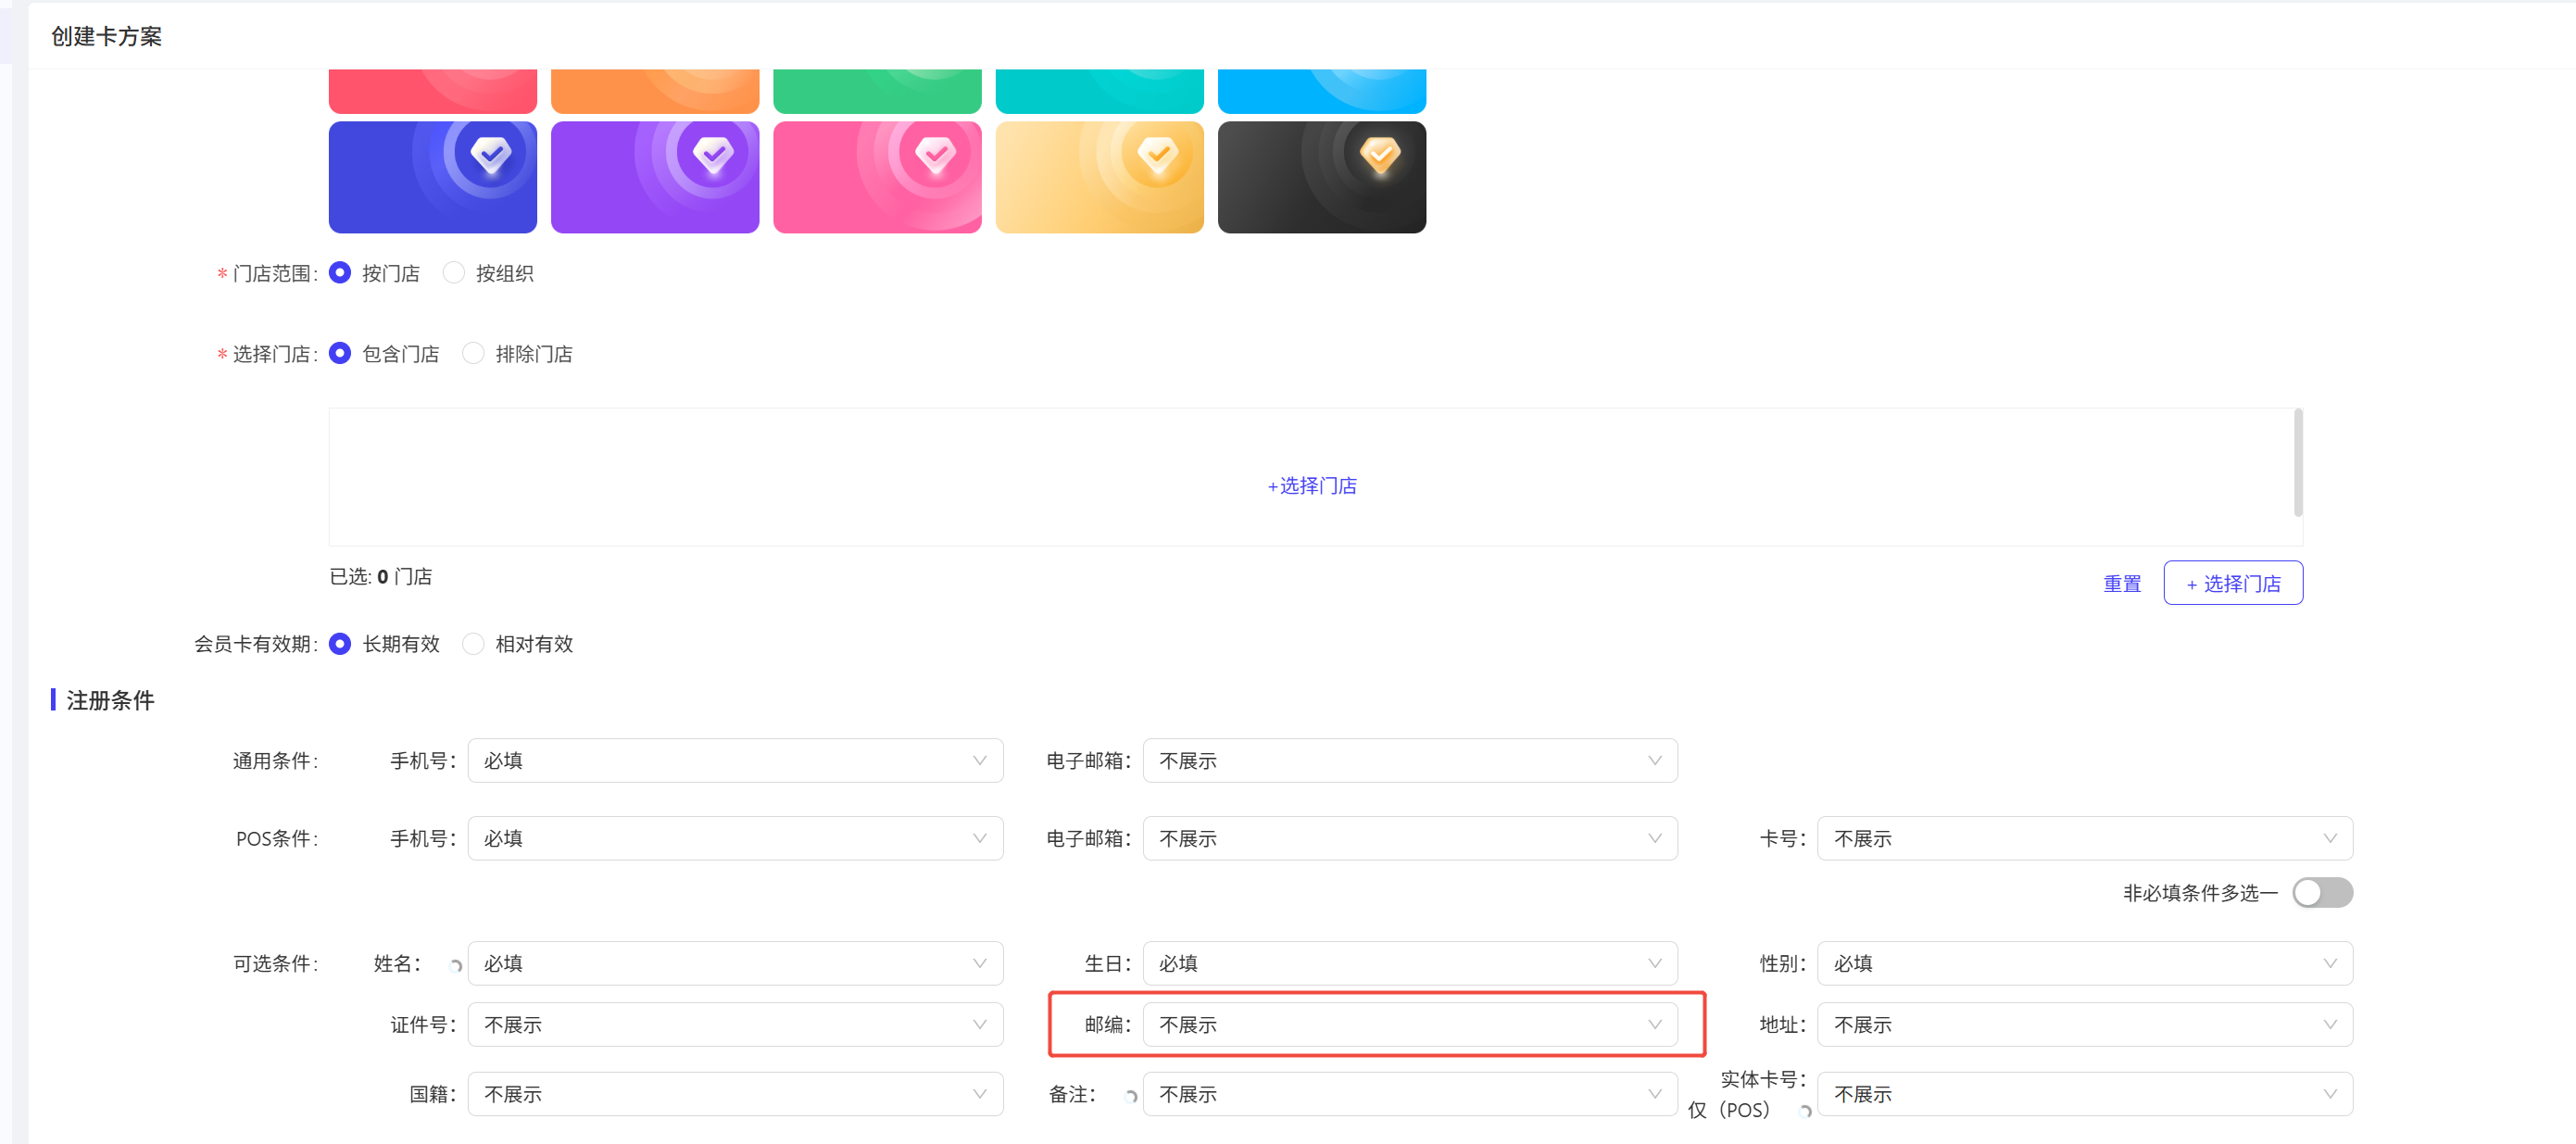The width and height of the screenshot is (2576, 1144).
Task: Pick the orange card style at top
Action: [x=655, y=91]
